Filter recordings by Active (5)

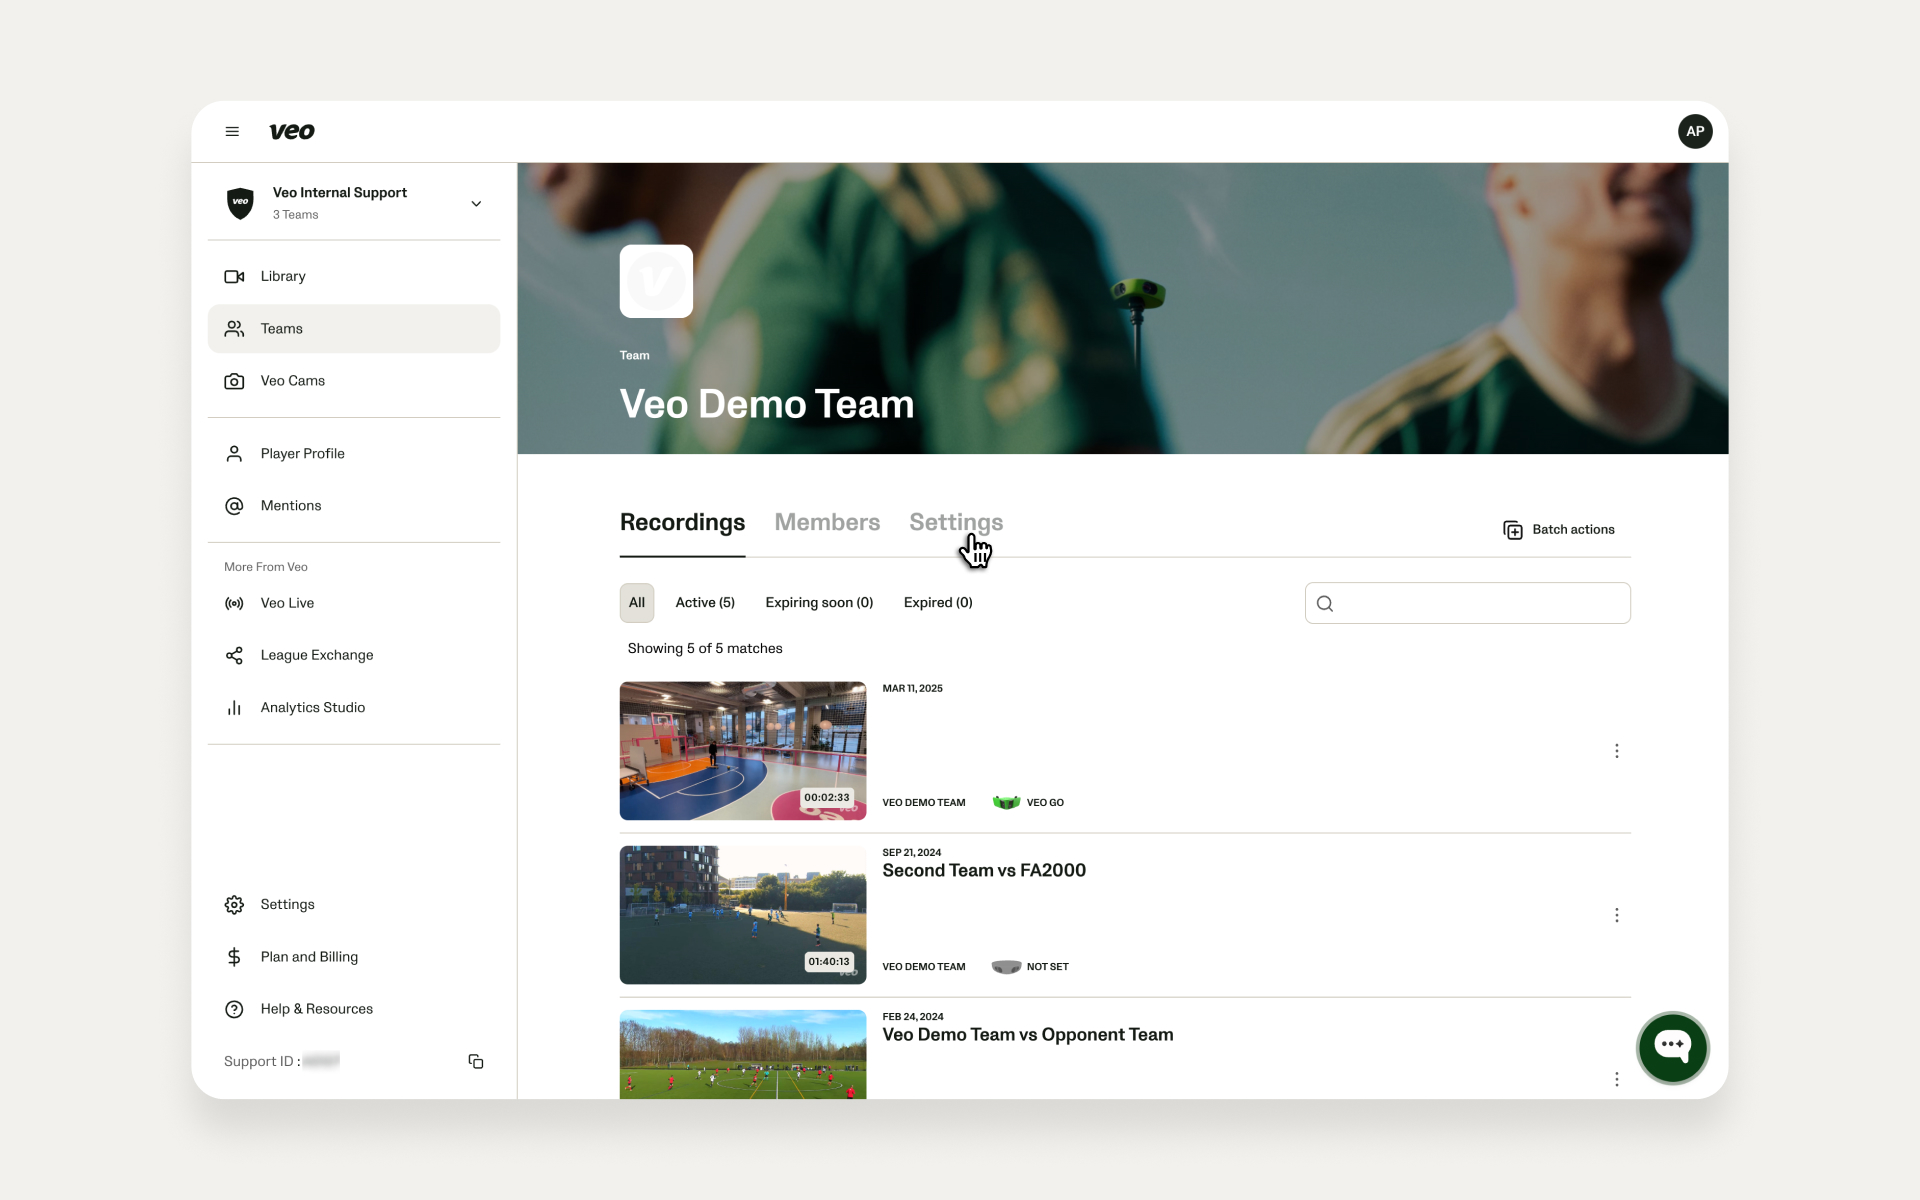[x=705, y=603]
